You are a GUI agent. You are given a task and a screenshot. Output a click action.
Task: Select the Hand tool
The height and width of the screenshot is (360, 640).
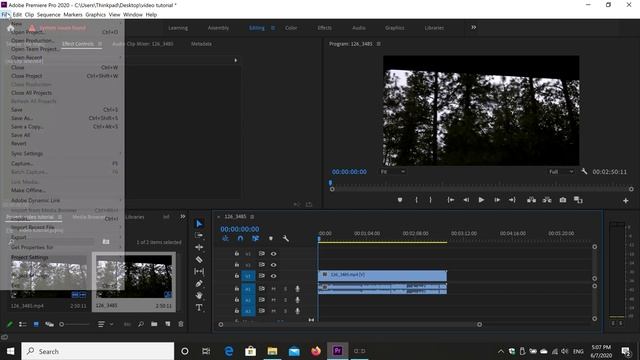click(x=199, y=295)
